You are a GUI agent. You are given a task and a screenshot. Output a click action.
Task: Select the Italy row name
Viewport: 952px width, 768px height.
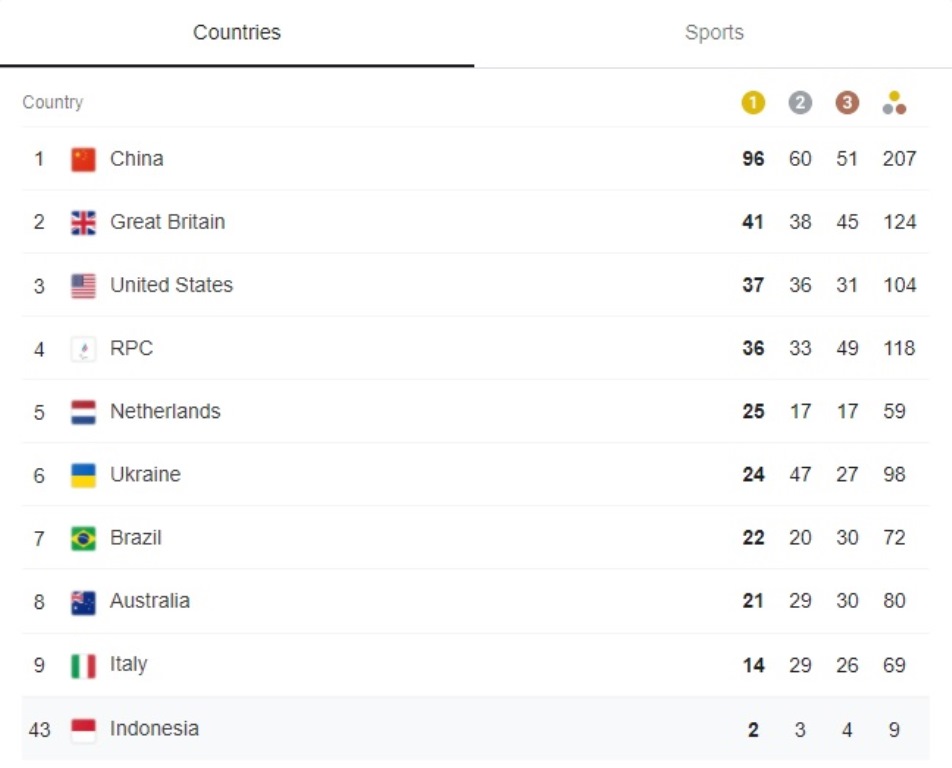click(x=128, y=665)
